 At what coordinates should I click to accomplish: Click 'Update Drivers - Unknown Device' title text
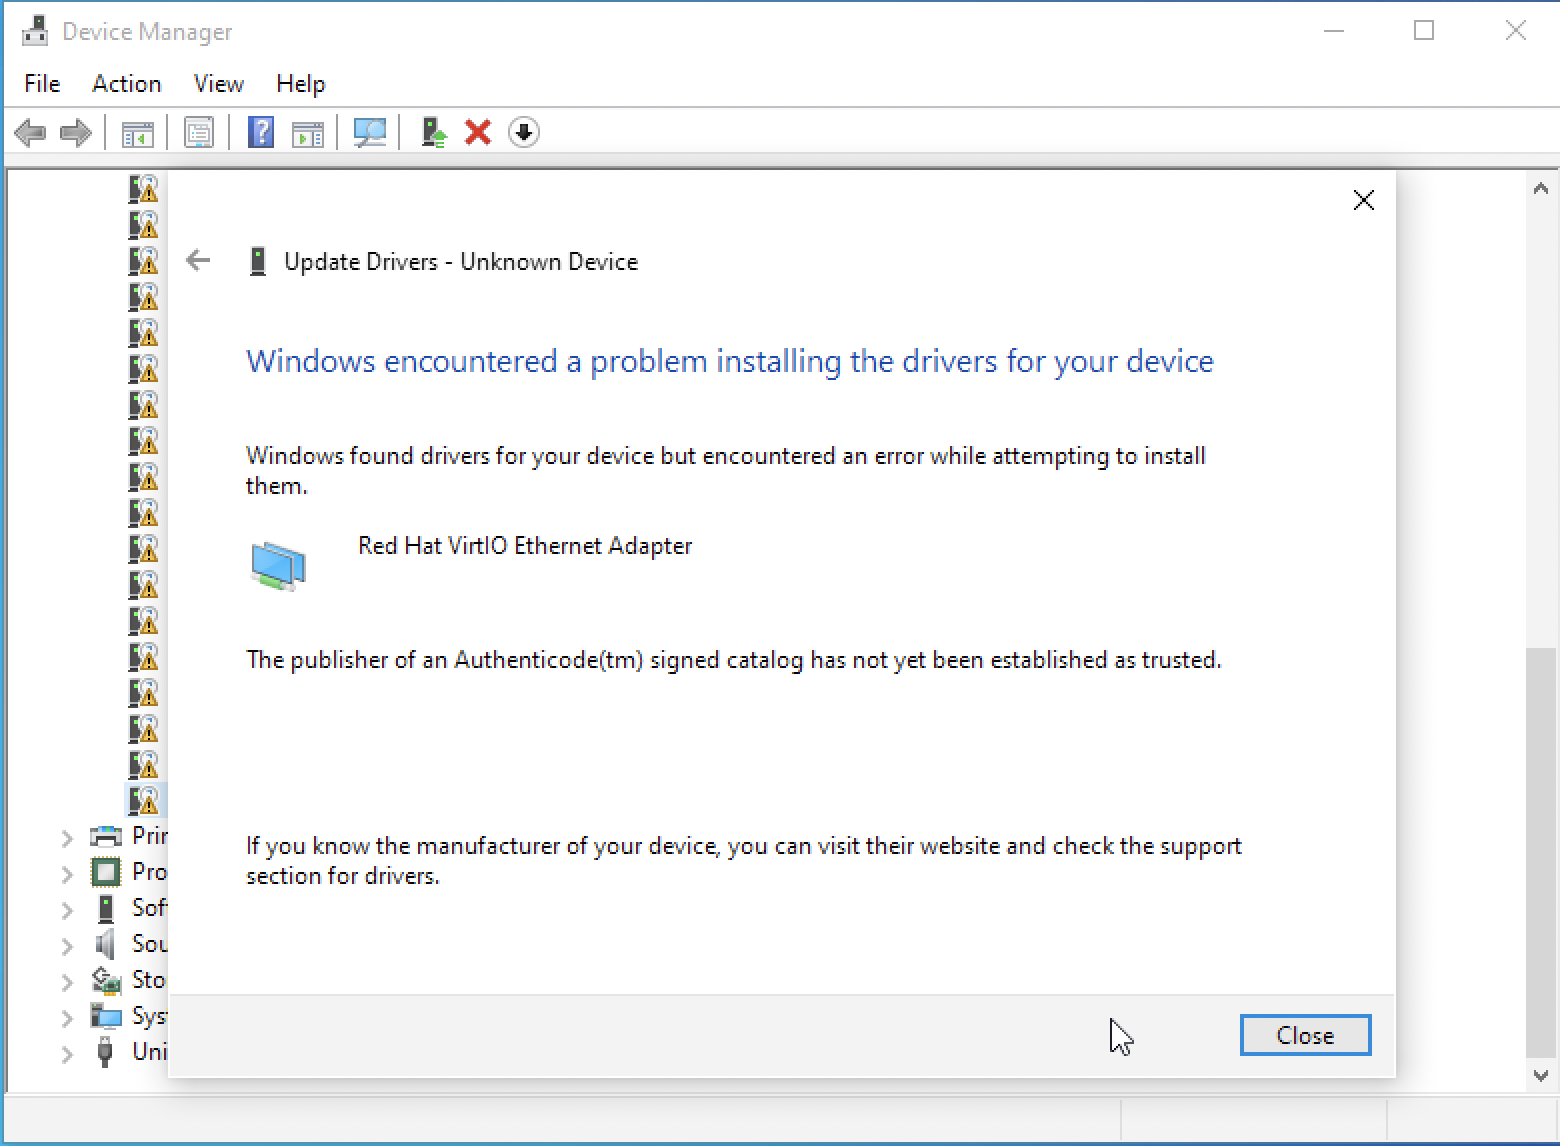coord(461,262)
